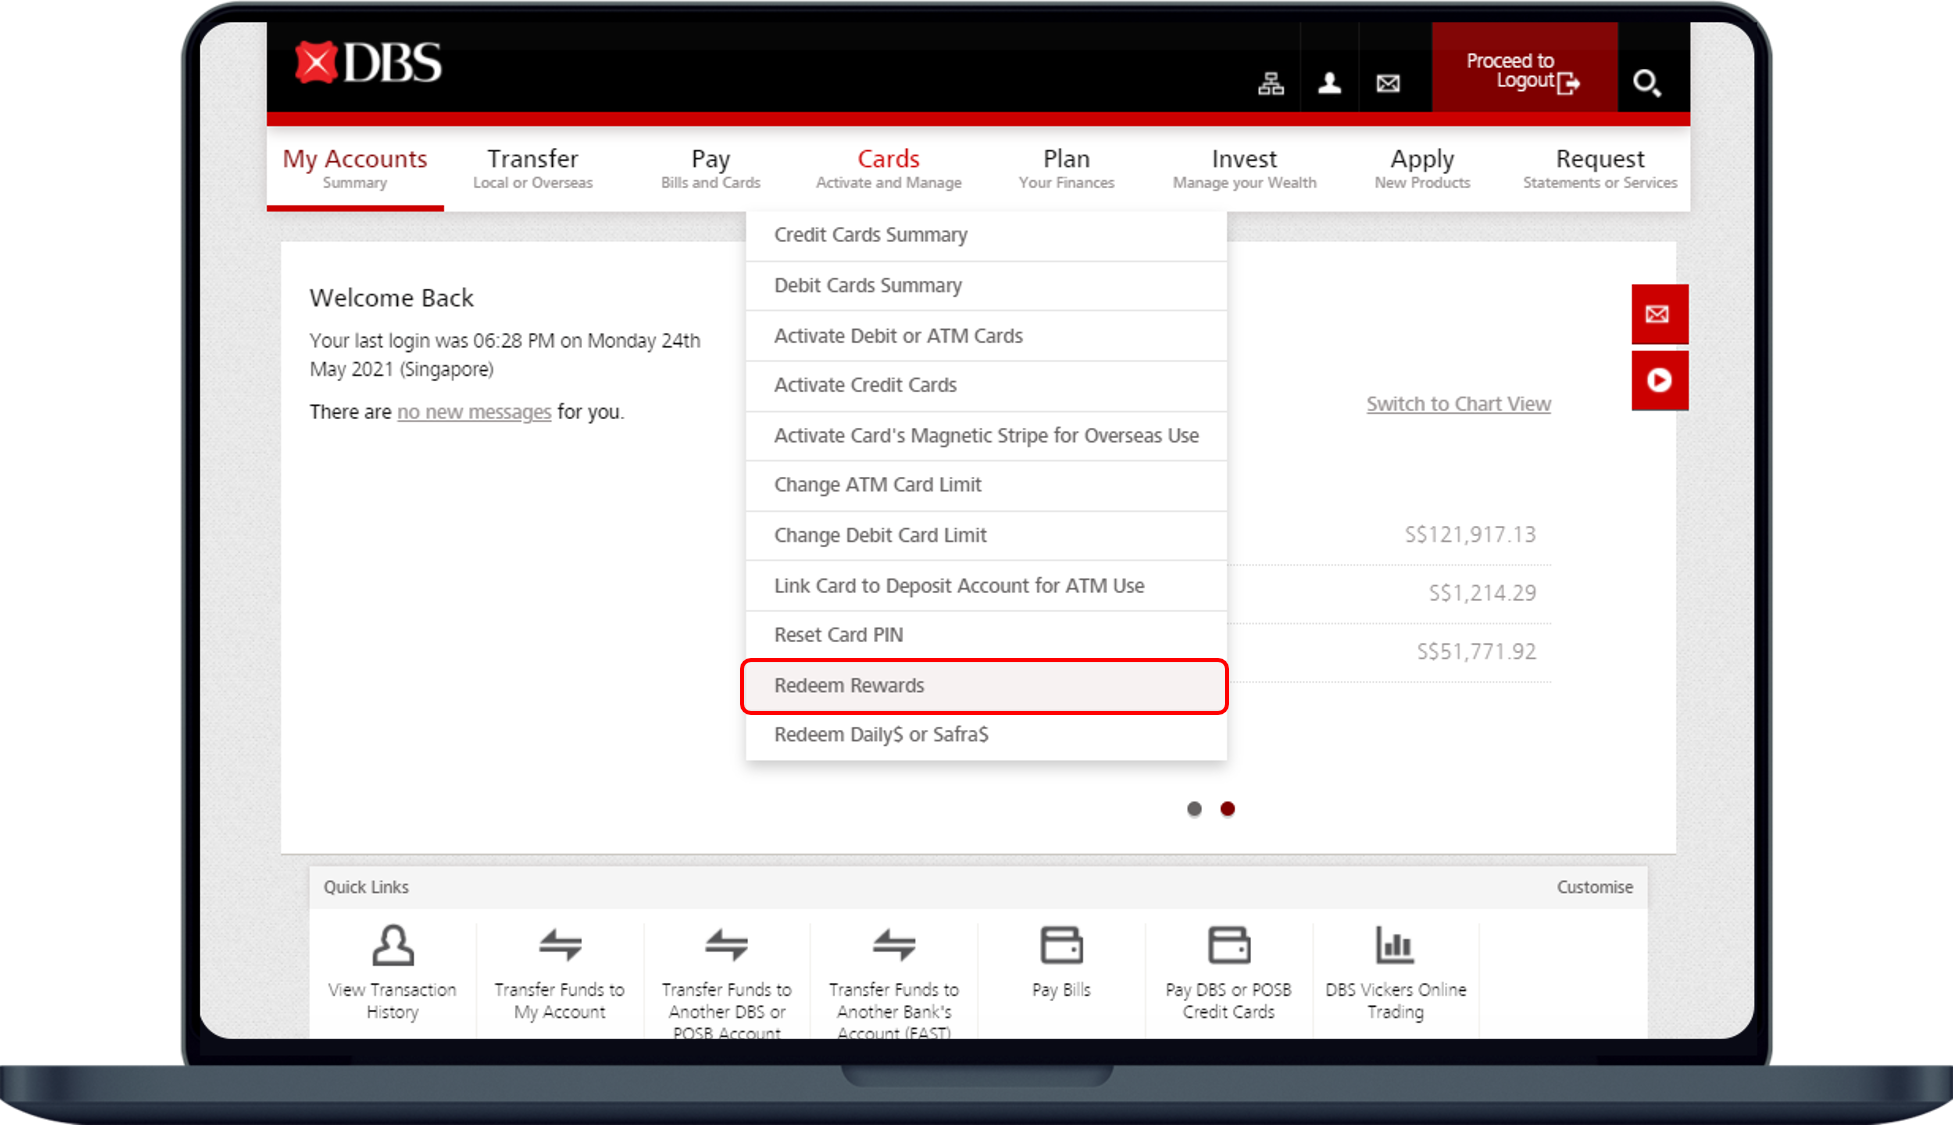Select the second red carousel dot
Viewport: 1953px width, 1125px height.
(x=1227, y=809)
